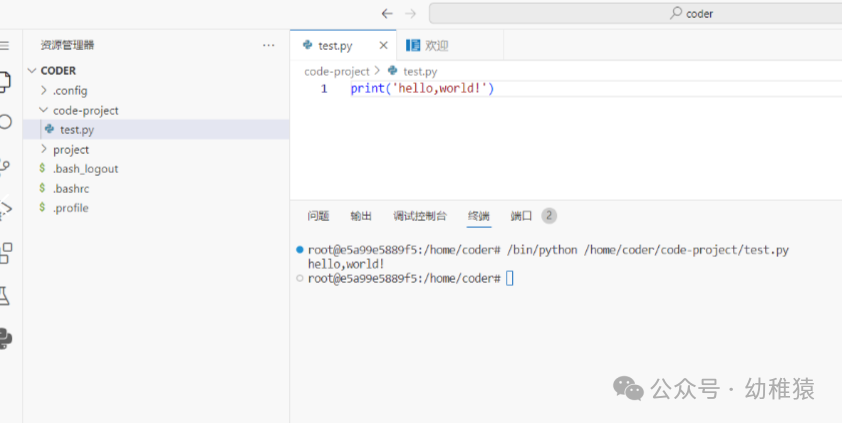Close the test.py editor tab

coord(383,46)
